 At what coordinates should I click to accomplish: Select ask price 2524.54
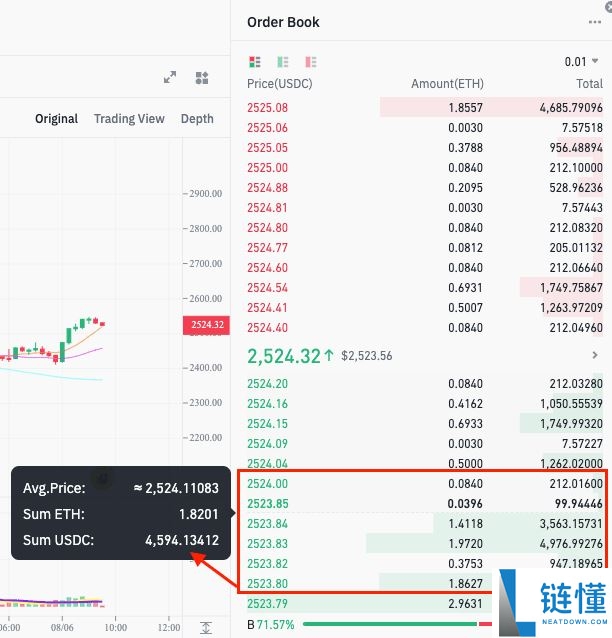coord(267,288)
